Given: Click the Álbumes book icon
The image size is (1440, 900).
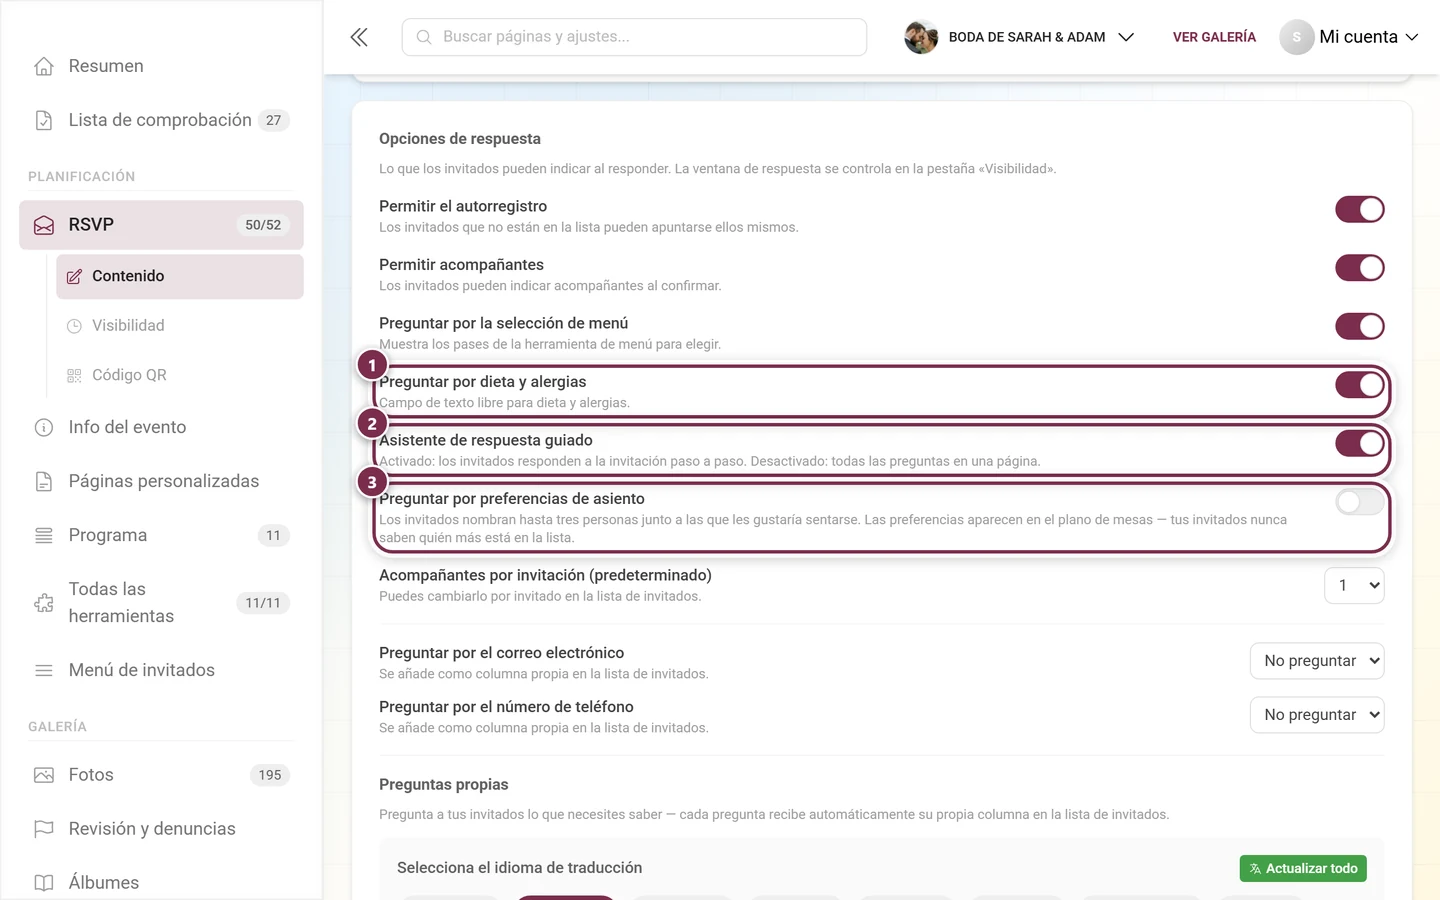Looking at the screenshot, I should 44,883.
